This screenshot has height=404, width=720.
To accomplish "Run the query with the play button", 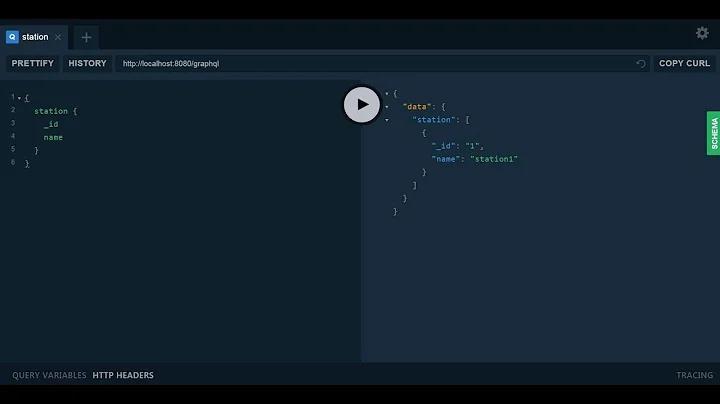I will [362, 105].
